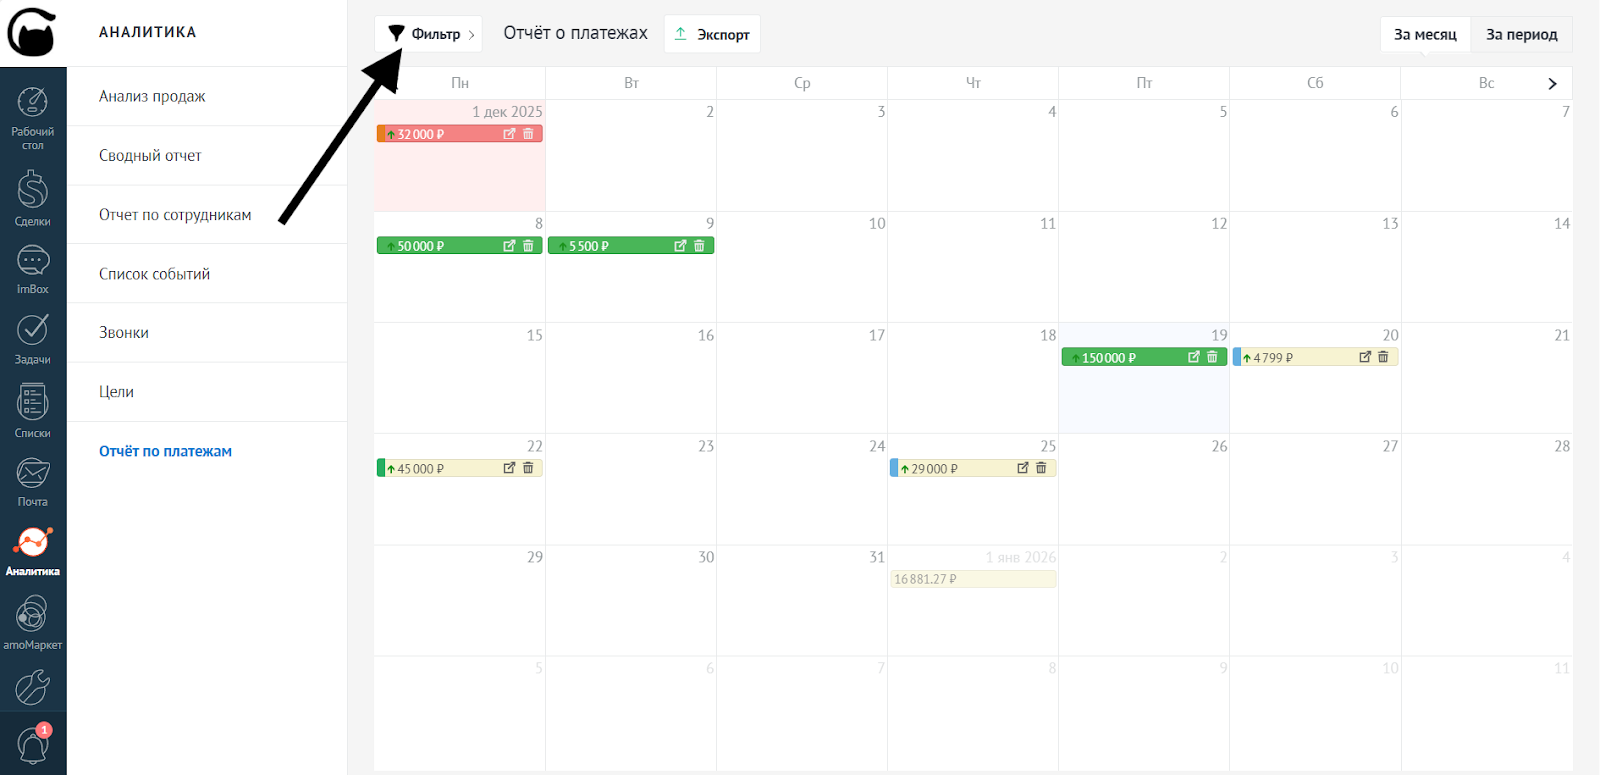Delete the 4 799 ₽ payment entry
This screenshot has width=1600, height=775.
[1383, 357]
